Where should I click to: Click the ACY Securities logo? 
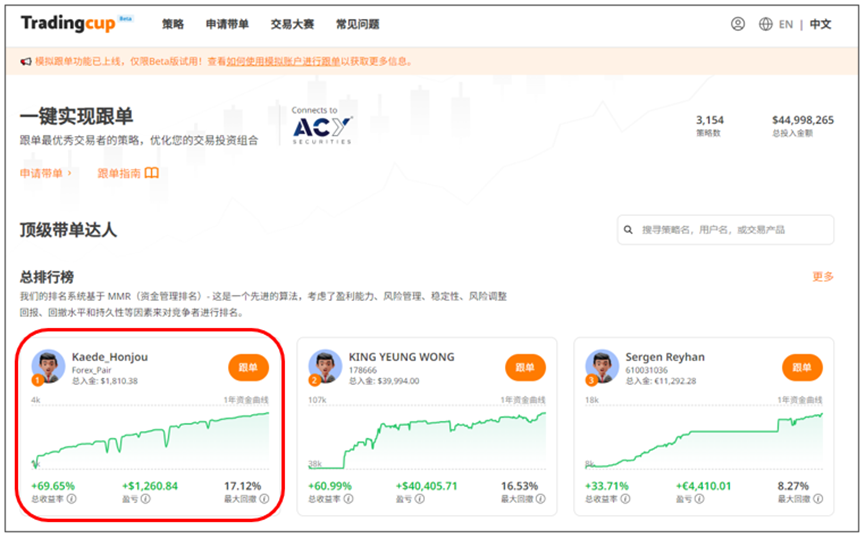[x=323, y=129]
